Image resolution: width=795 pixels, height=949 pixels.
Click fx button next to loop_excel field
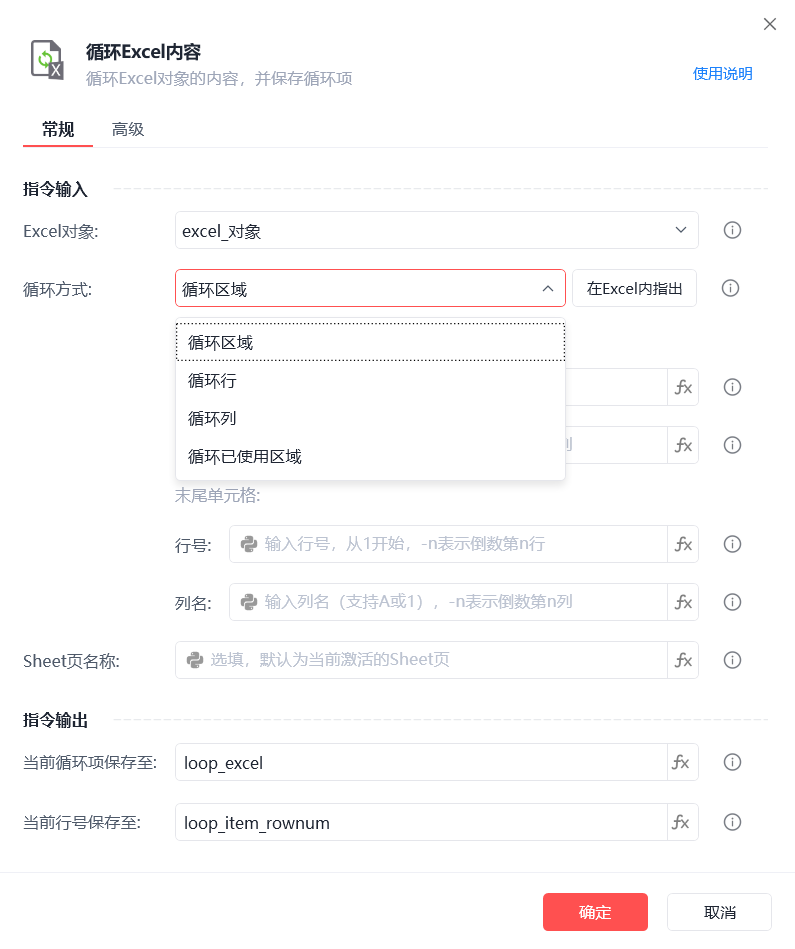[x=681, y=763]
